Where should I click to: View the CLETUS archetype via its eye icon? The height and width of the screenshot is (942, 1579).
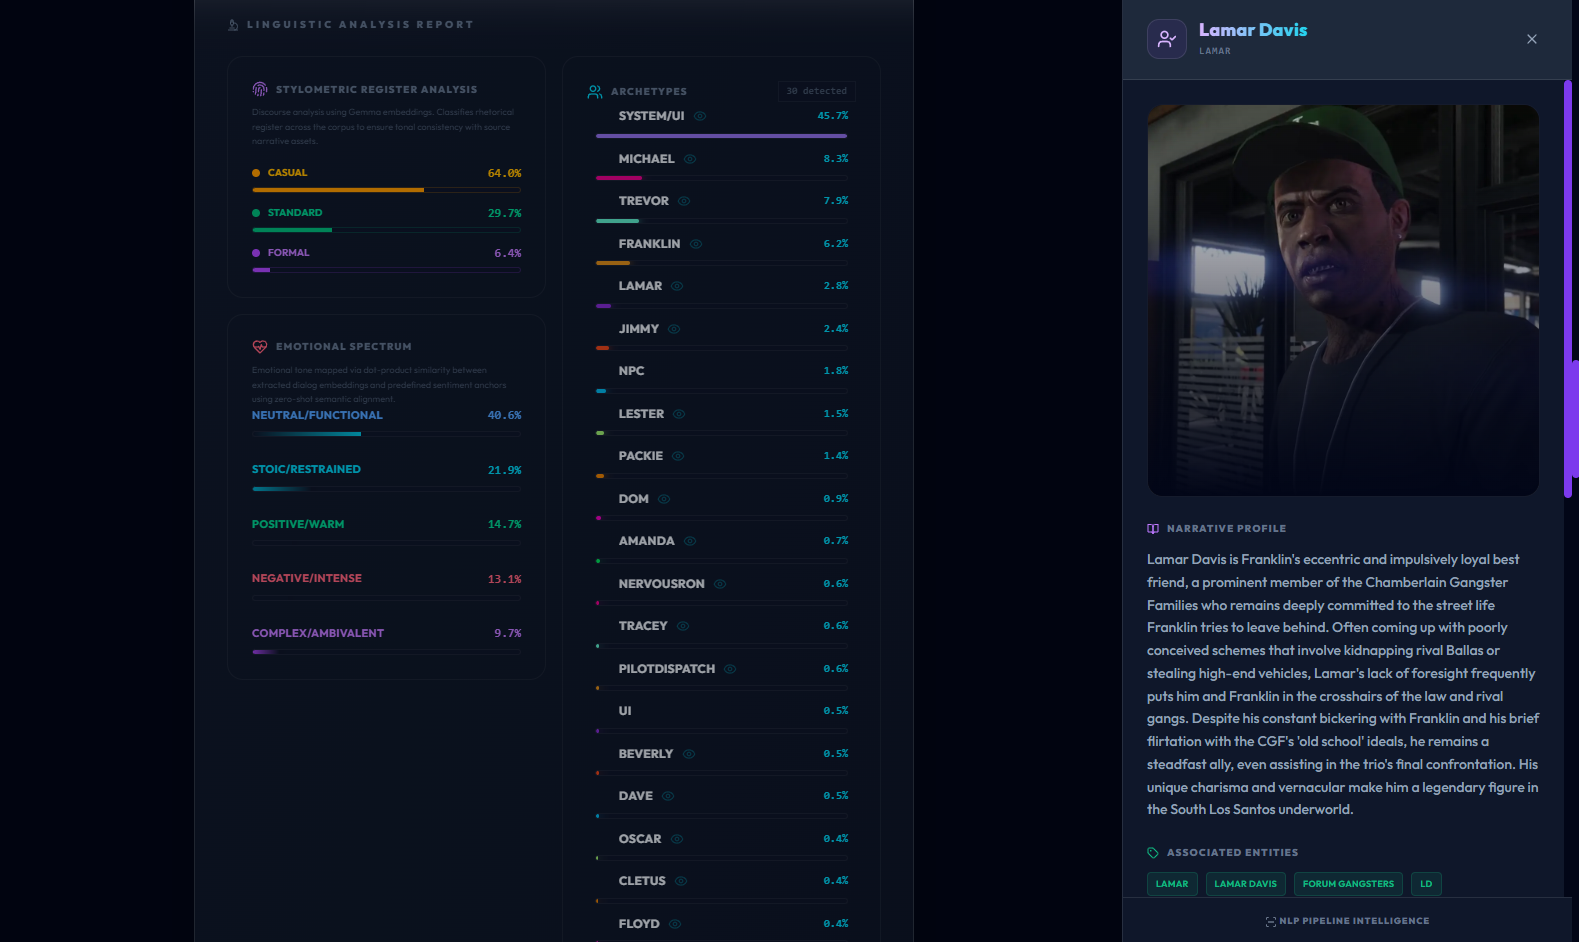(681, 881)
